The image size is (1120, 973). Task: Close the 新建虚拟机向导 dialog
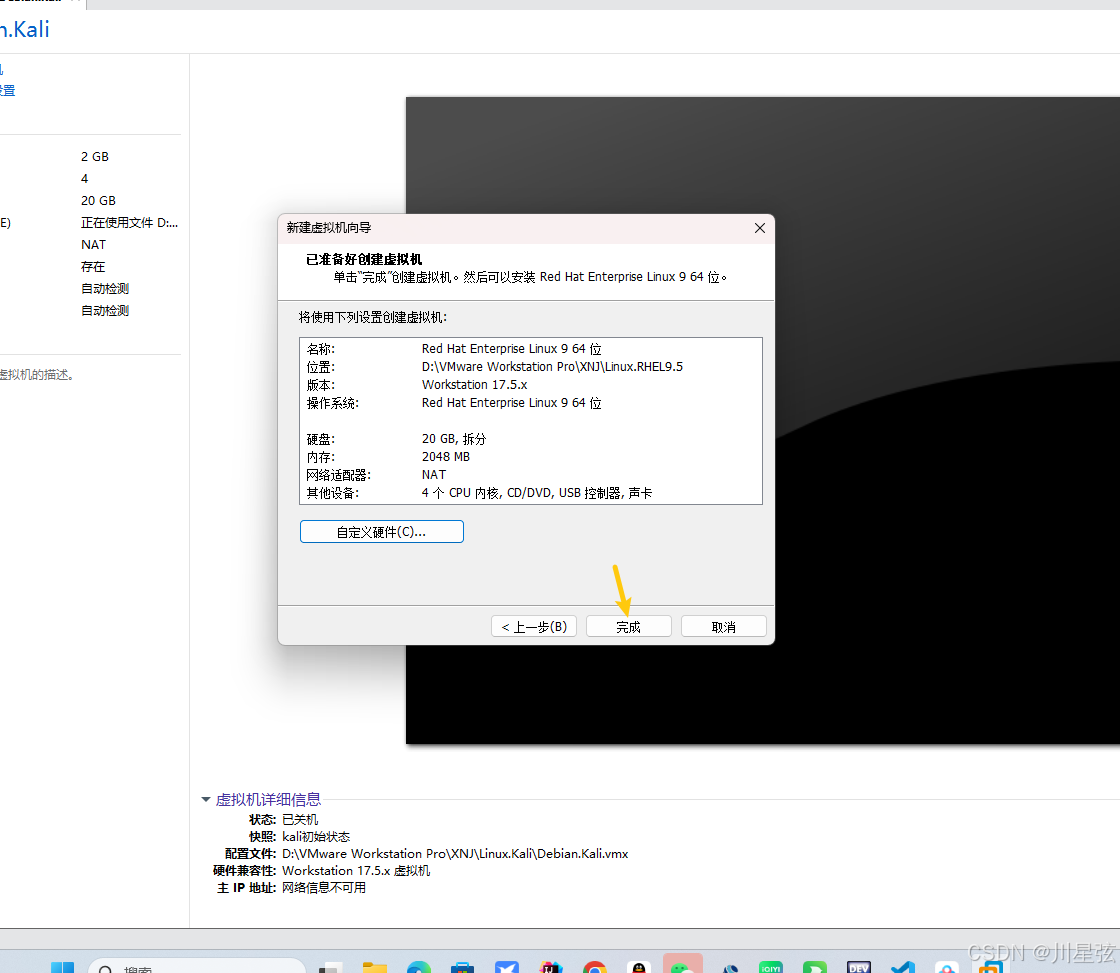(x=759, y=228)
